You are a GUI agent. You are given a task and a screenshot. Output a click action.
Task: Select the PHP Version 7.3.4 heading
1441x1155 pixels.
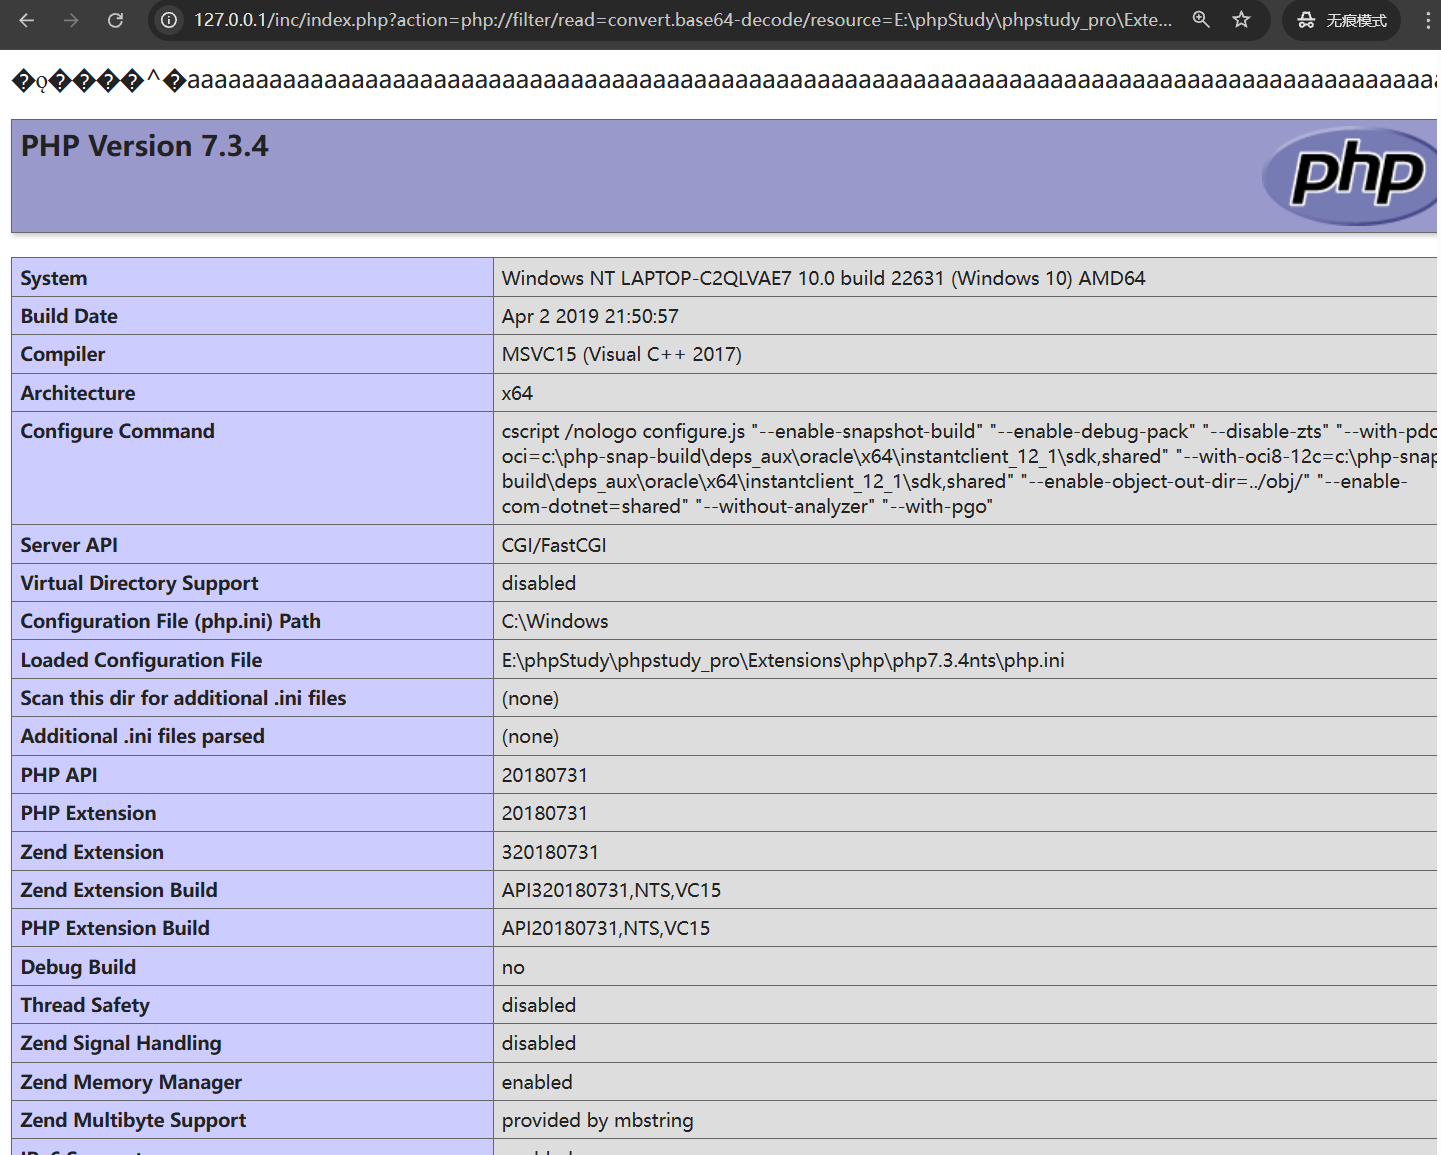[144, 146]
